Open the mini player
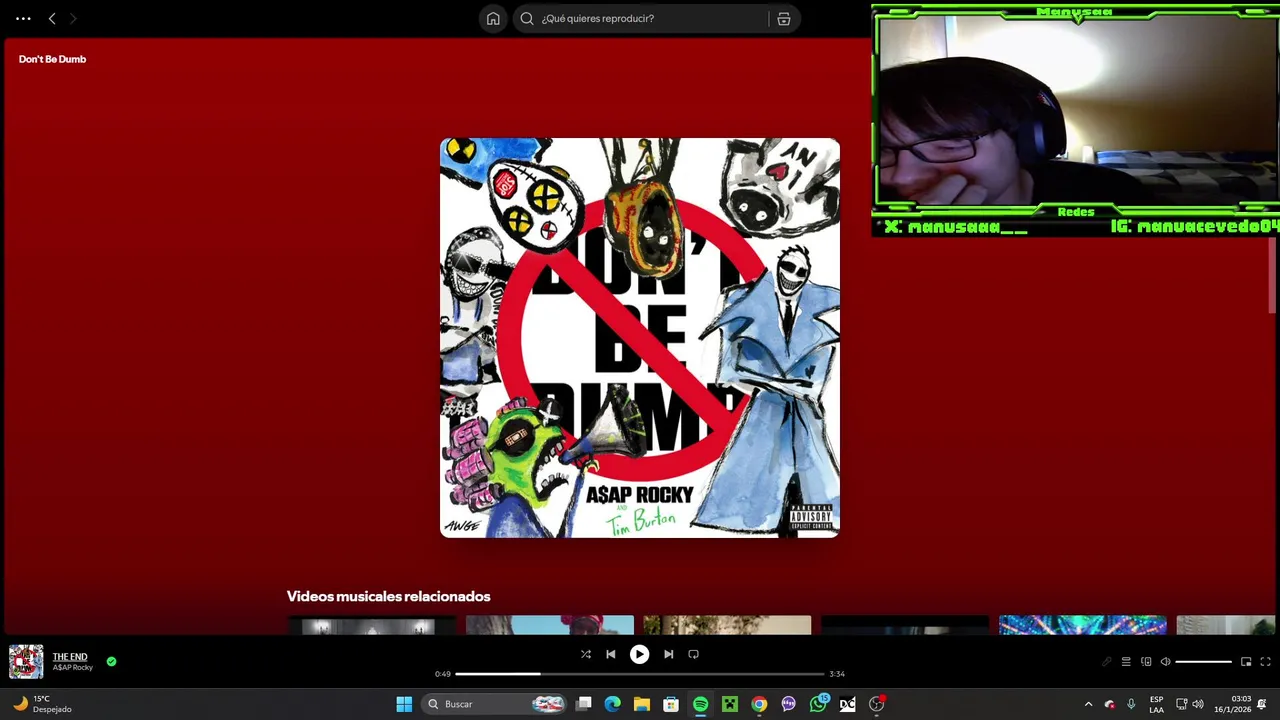Screen dimensions: 1280x720 click(1246, 662)
